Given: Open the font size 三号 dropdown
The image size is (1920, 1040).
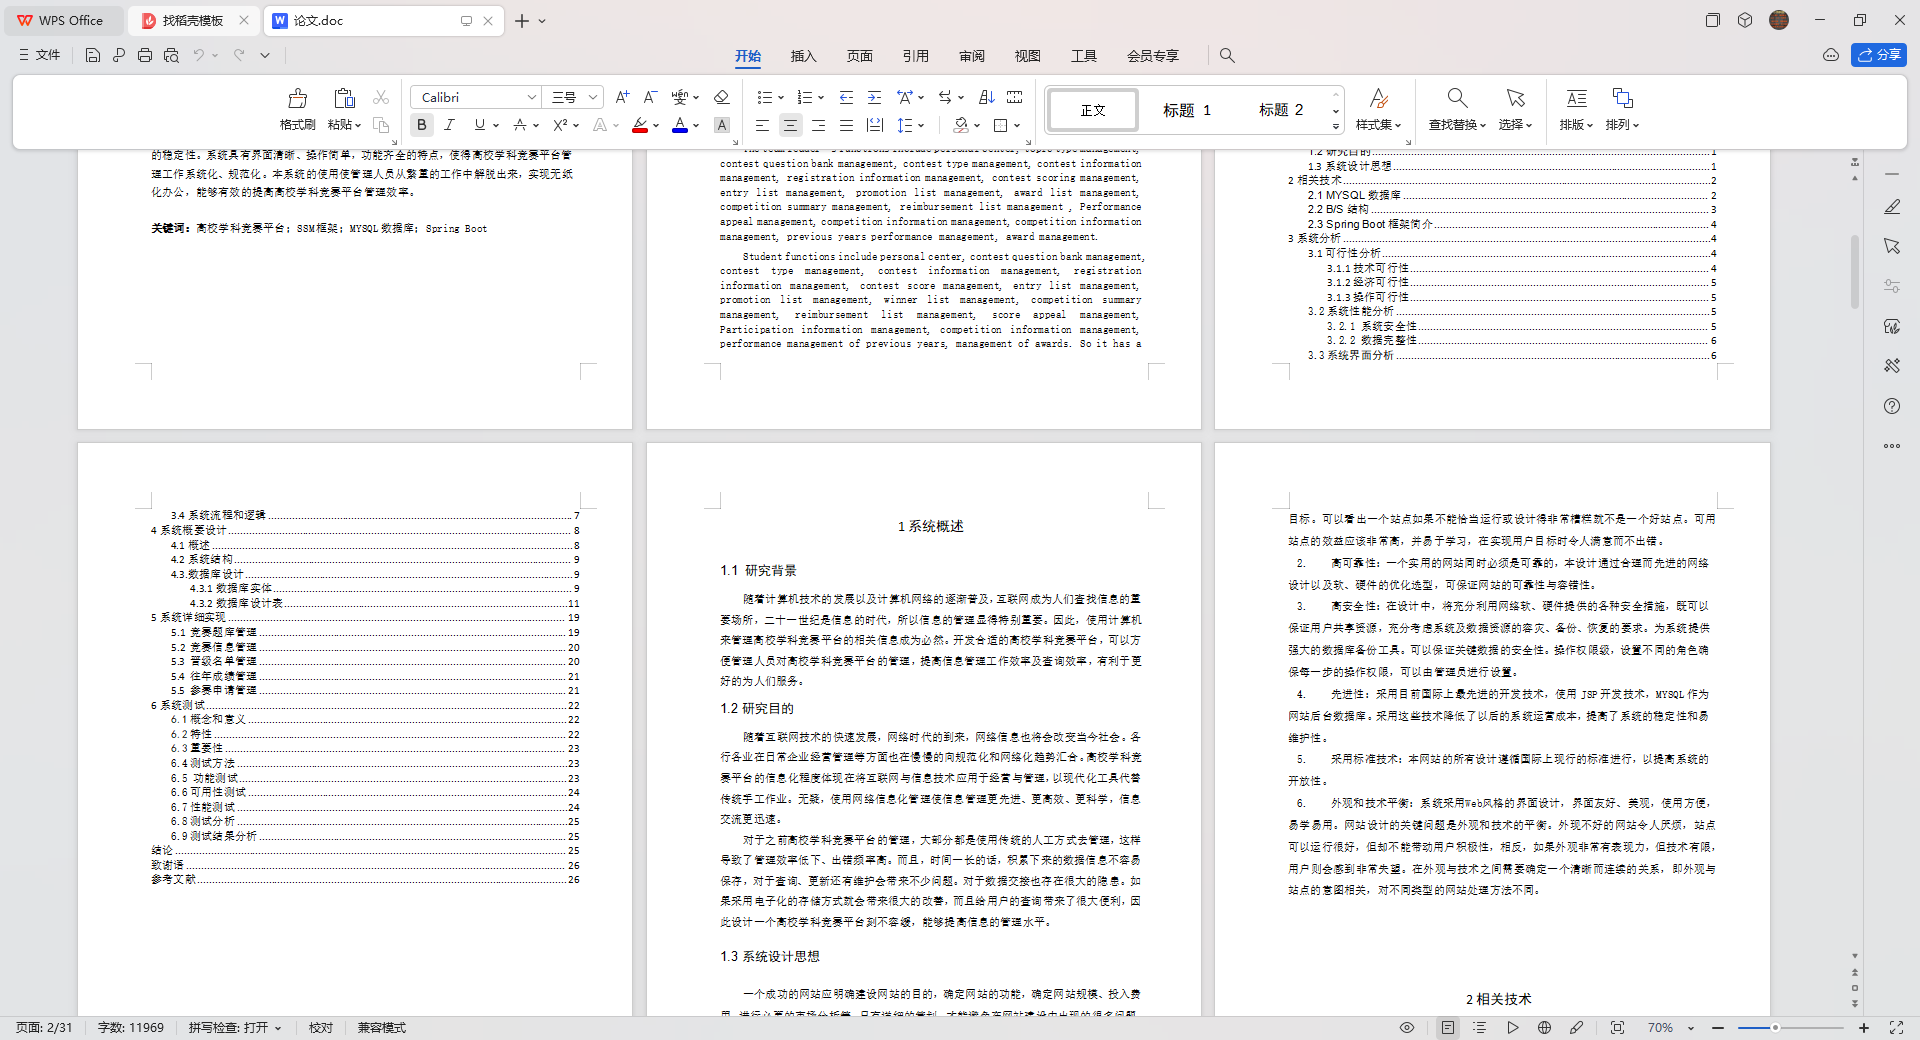Looking at the screenshot, I should tap(592, 97).
